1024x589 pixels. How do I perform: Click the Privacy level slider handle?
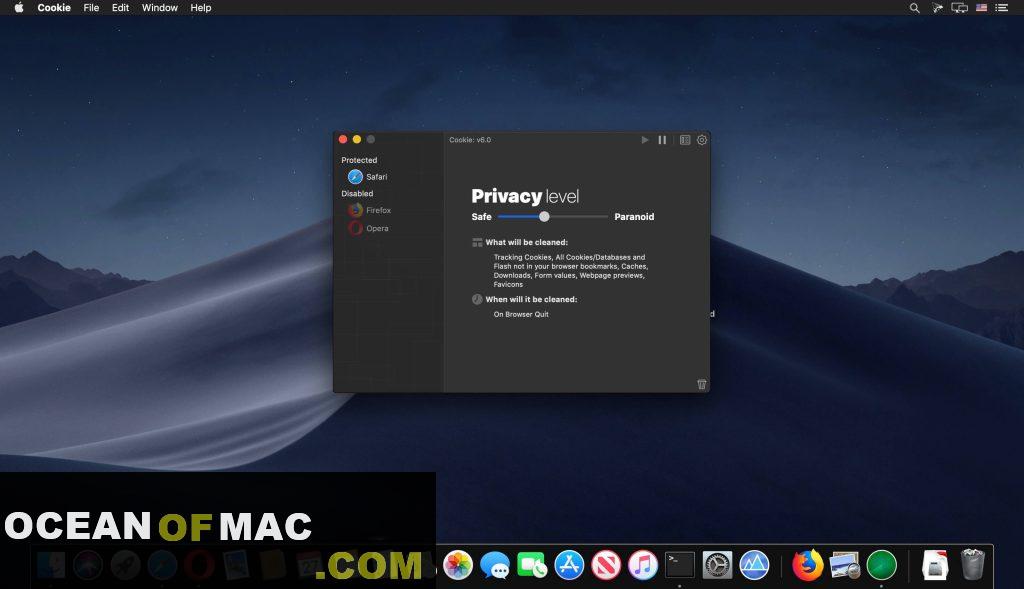[x=544, y=216]
